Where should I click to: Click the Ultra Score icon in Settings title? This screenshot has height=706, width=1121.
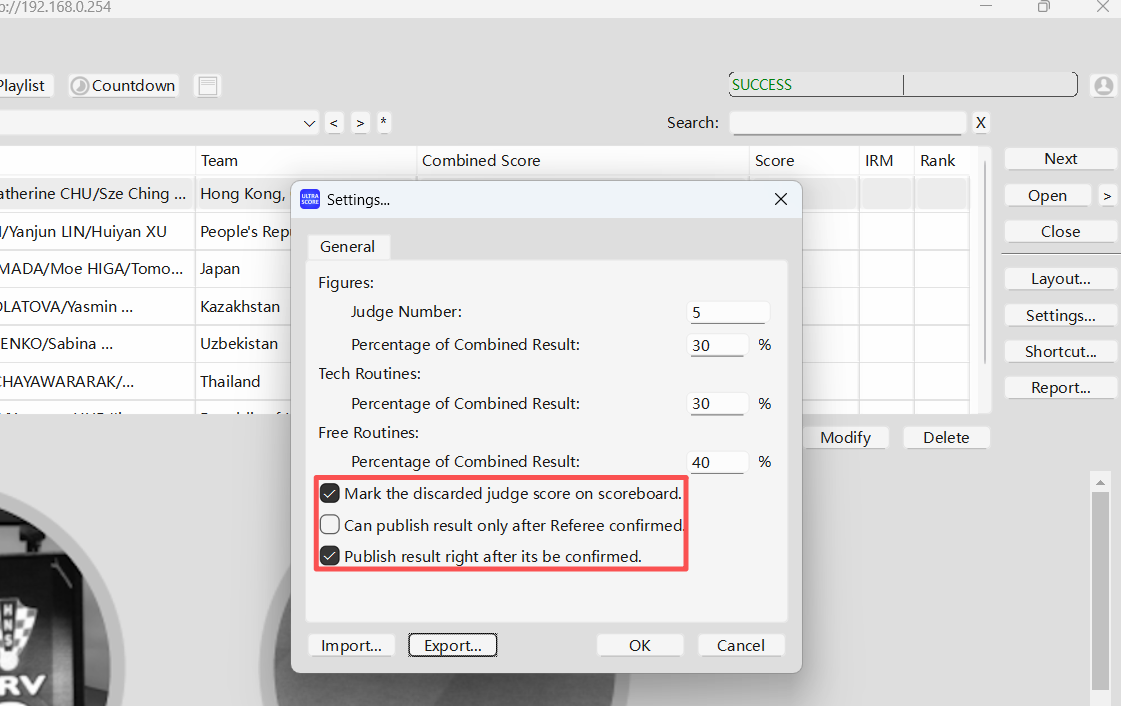310,199
